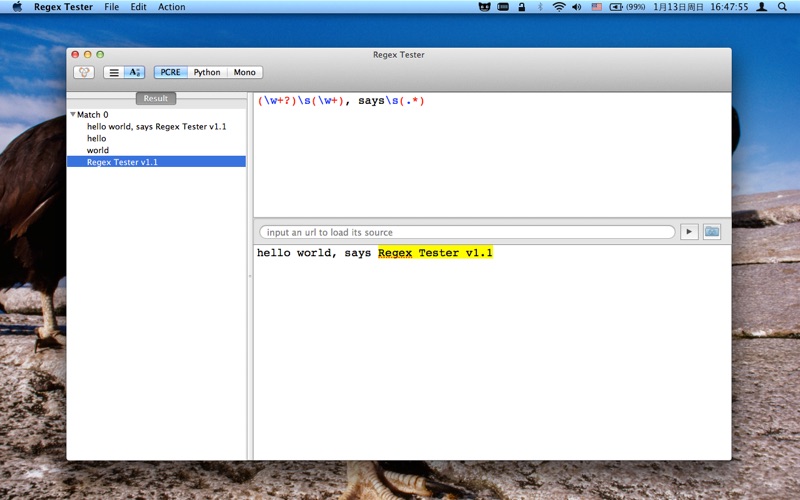Select the PCRE regex engine
Screen dimensions: 800x500
click(170, 72)
